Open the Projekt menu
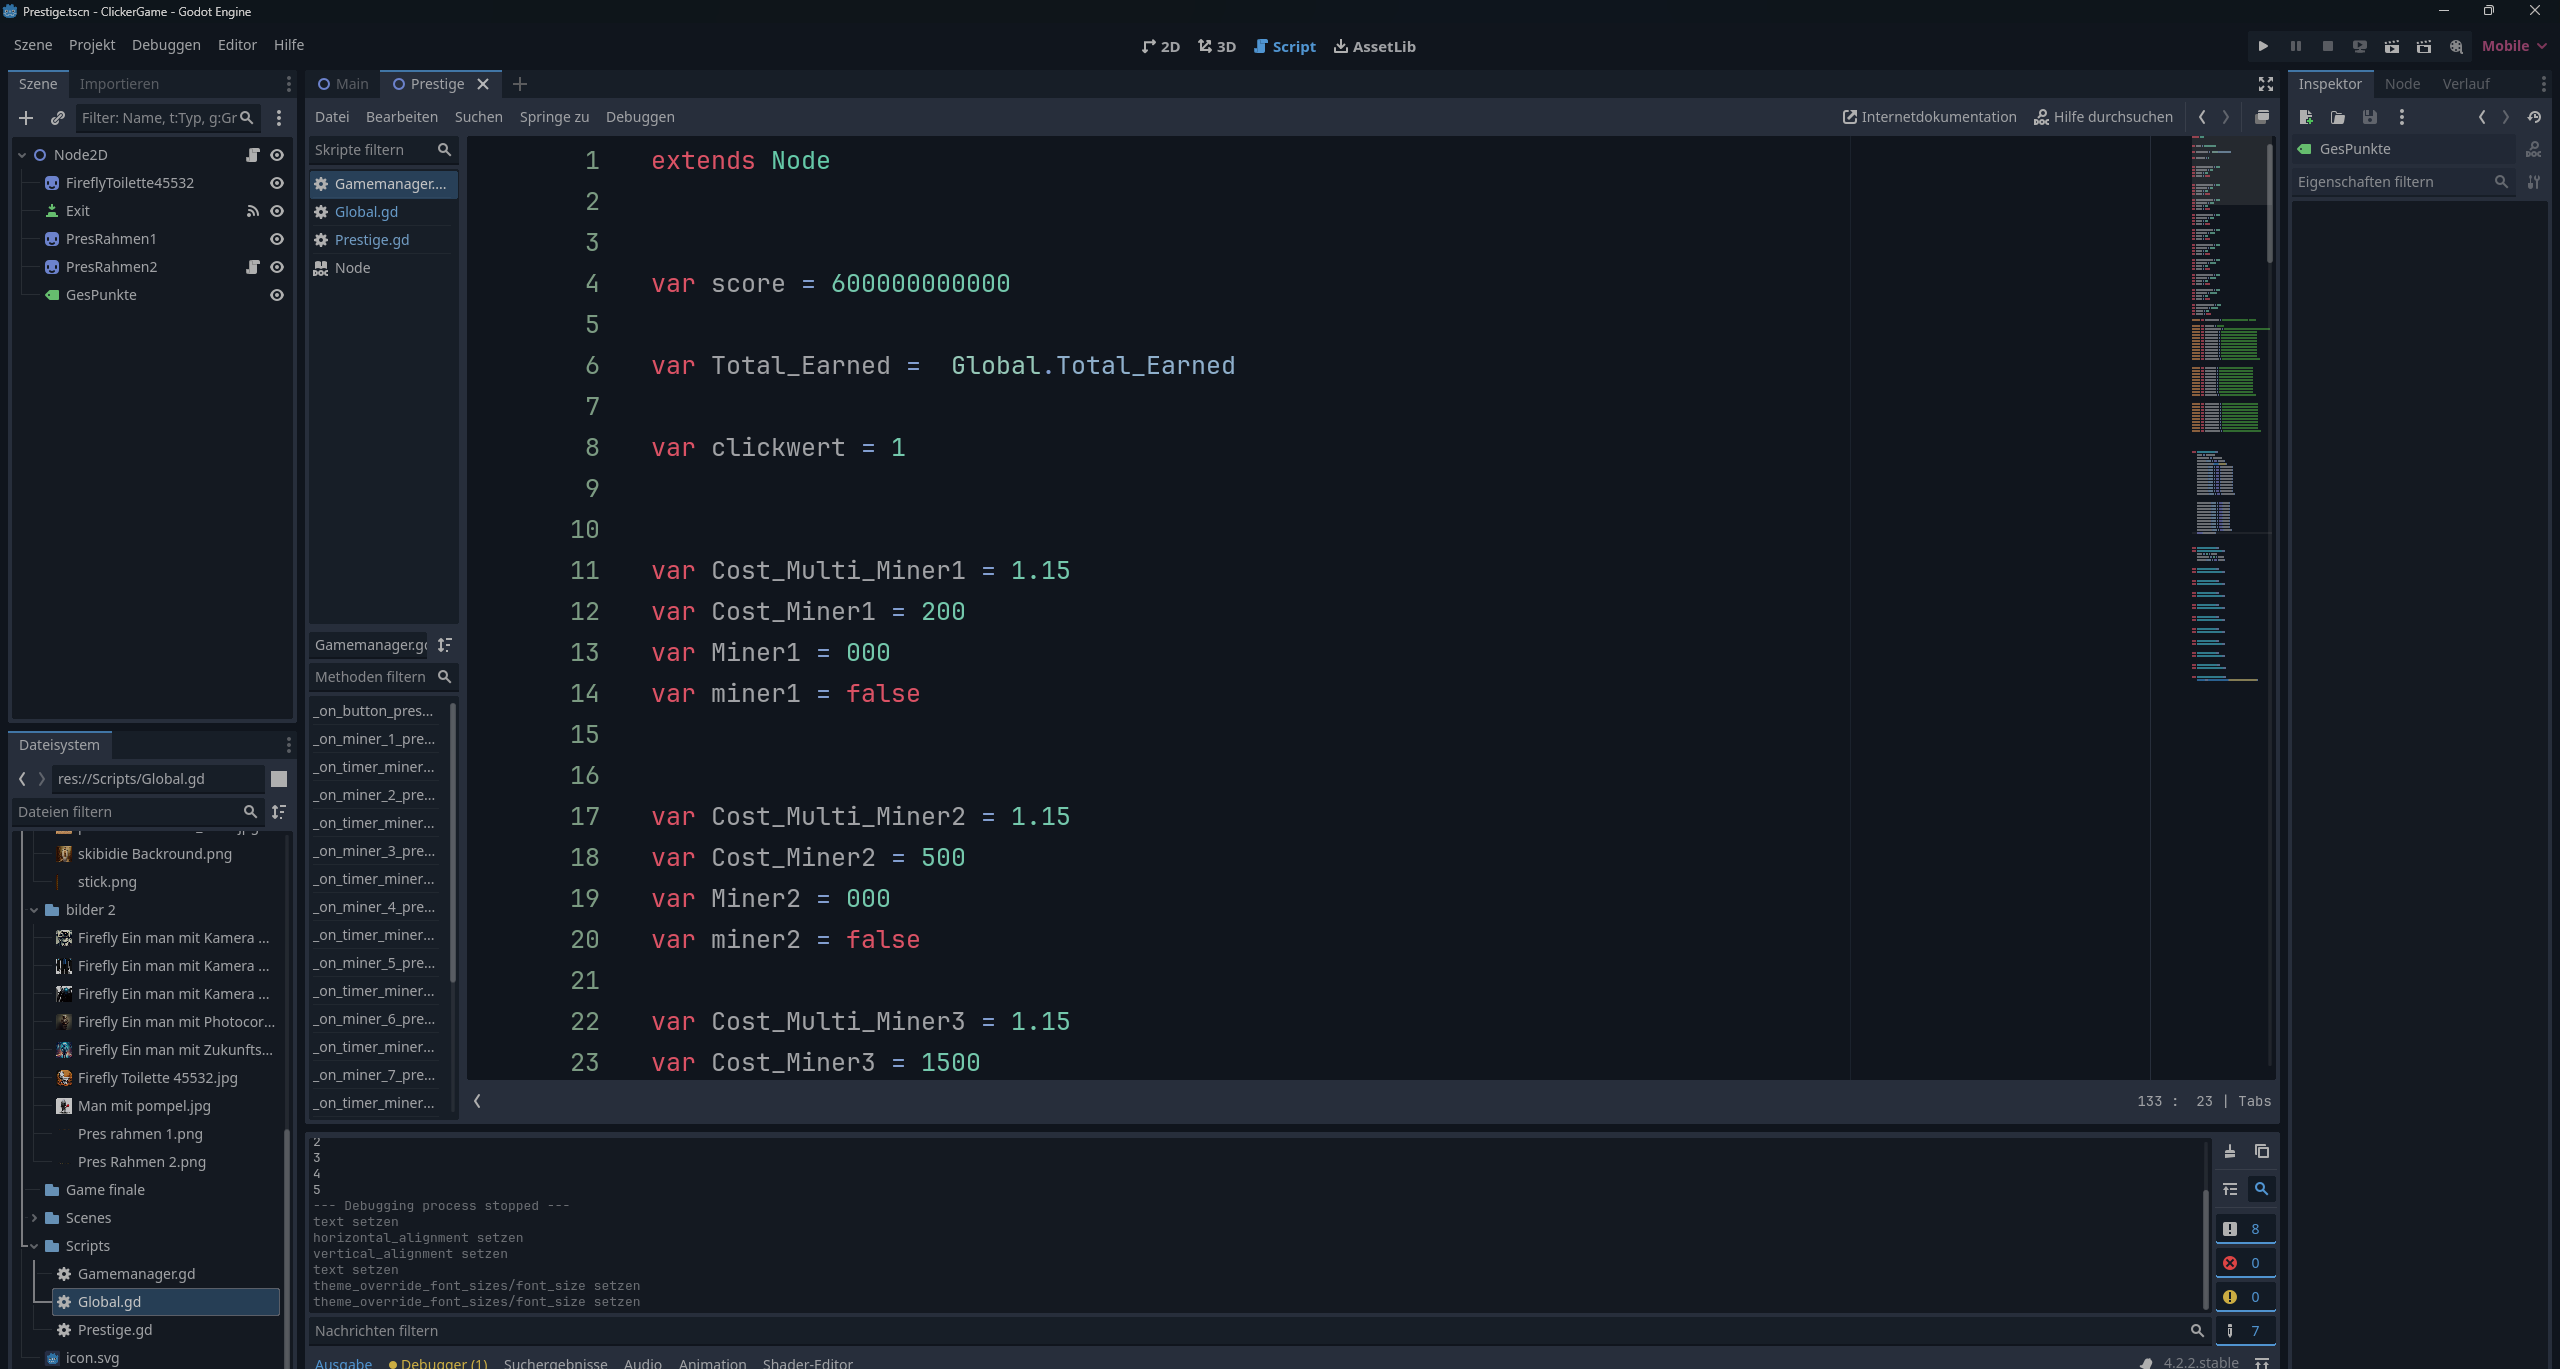This screenshot has width=2560, height=1369. click(x=92, y=45)
